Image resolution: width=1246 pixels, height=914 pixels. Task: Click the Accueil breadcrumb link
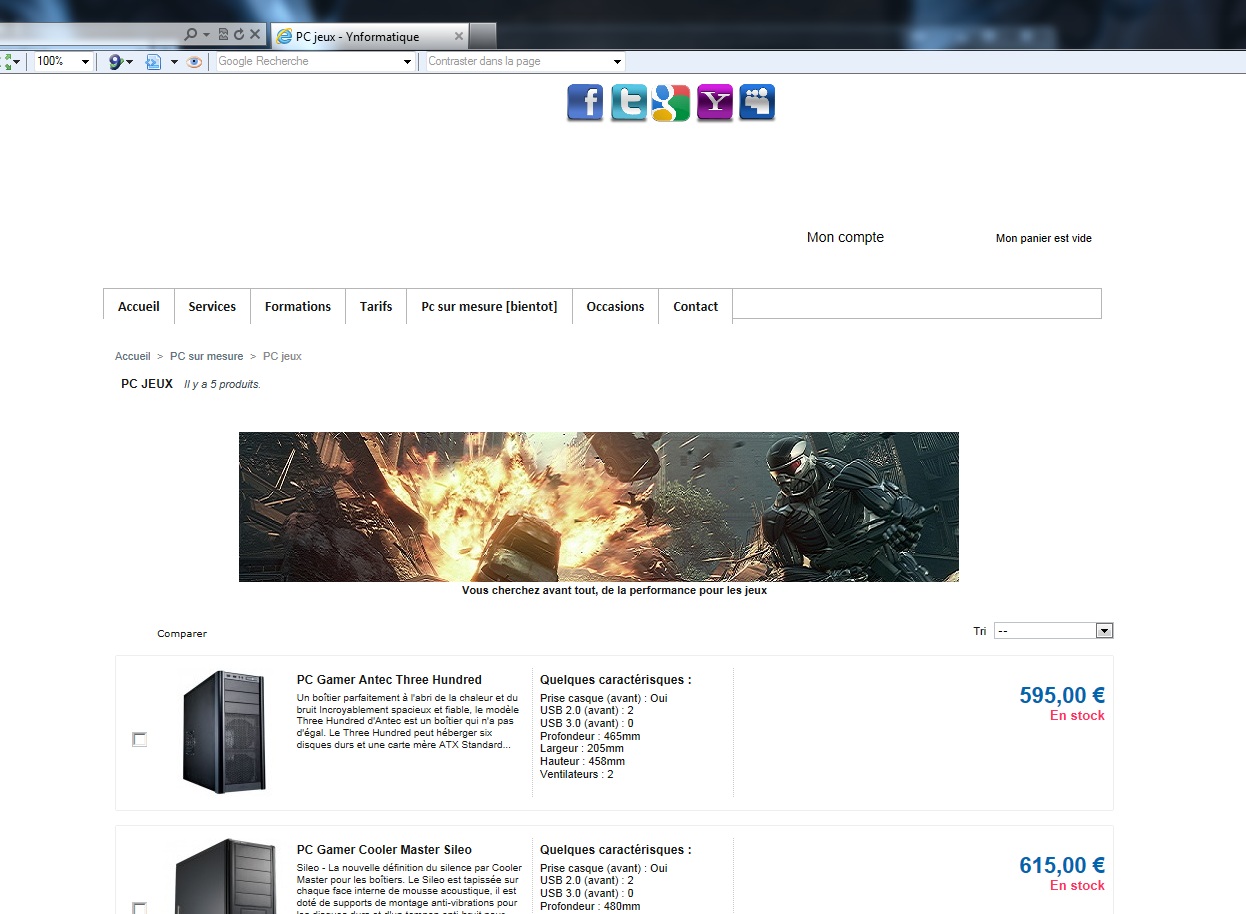133,356
